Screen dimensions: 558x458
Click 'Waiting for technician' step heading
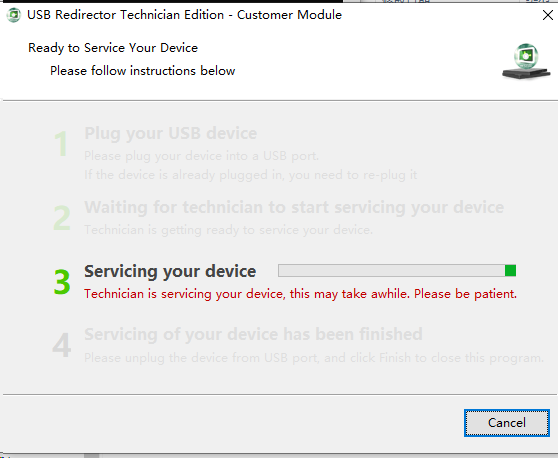point(294,207)
